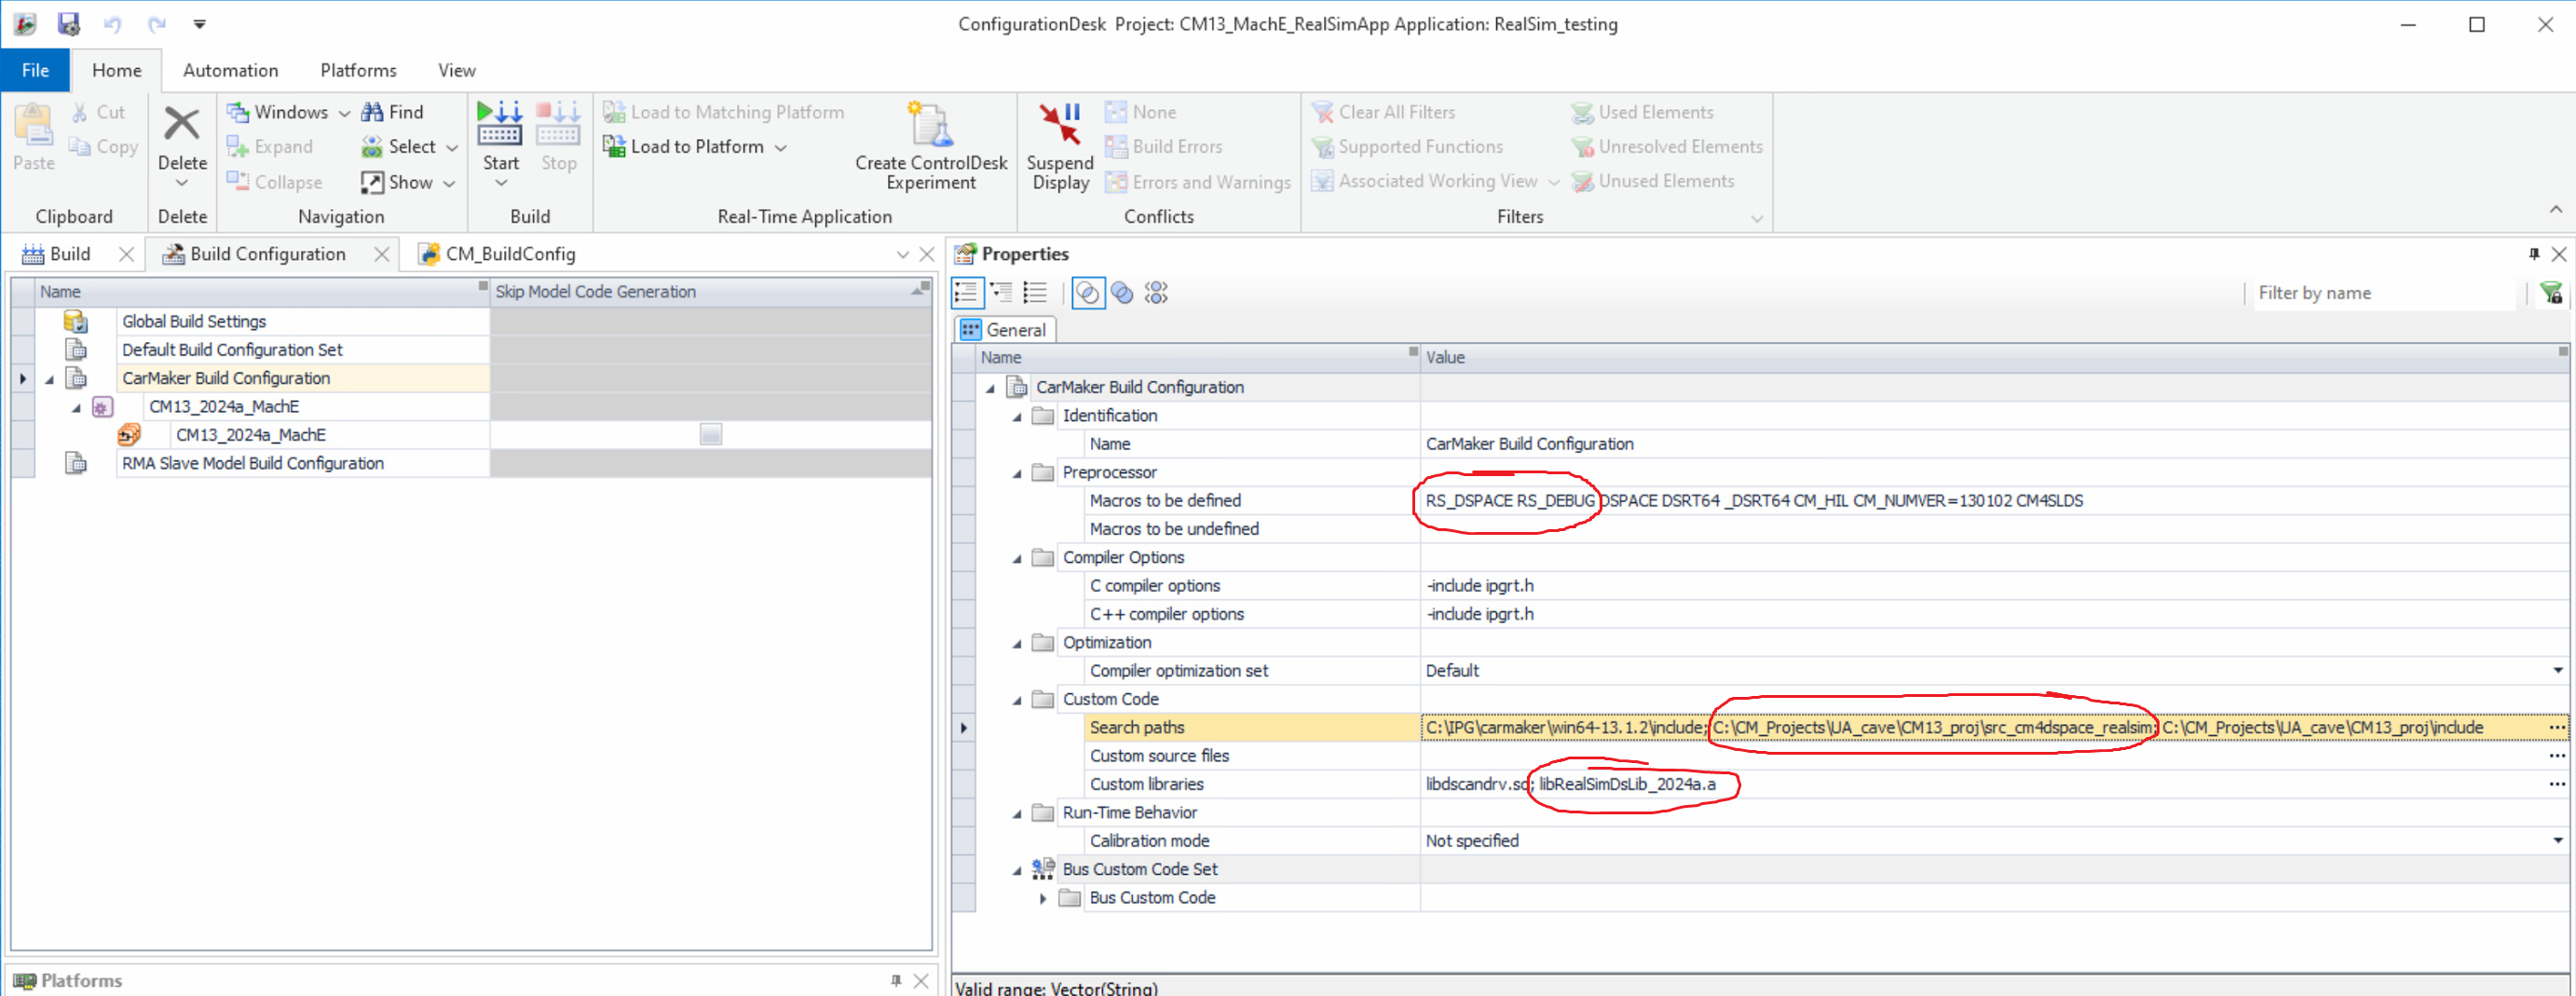Viewport: 2576px width, 996px height.
Task: Click the gear-circle icon in Properties toolbar
Action: (x=1157, y=293)
